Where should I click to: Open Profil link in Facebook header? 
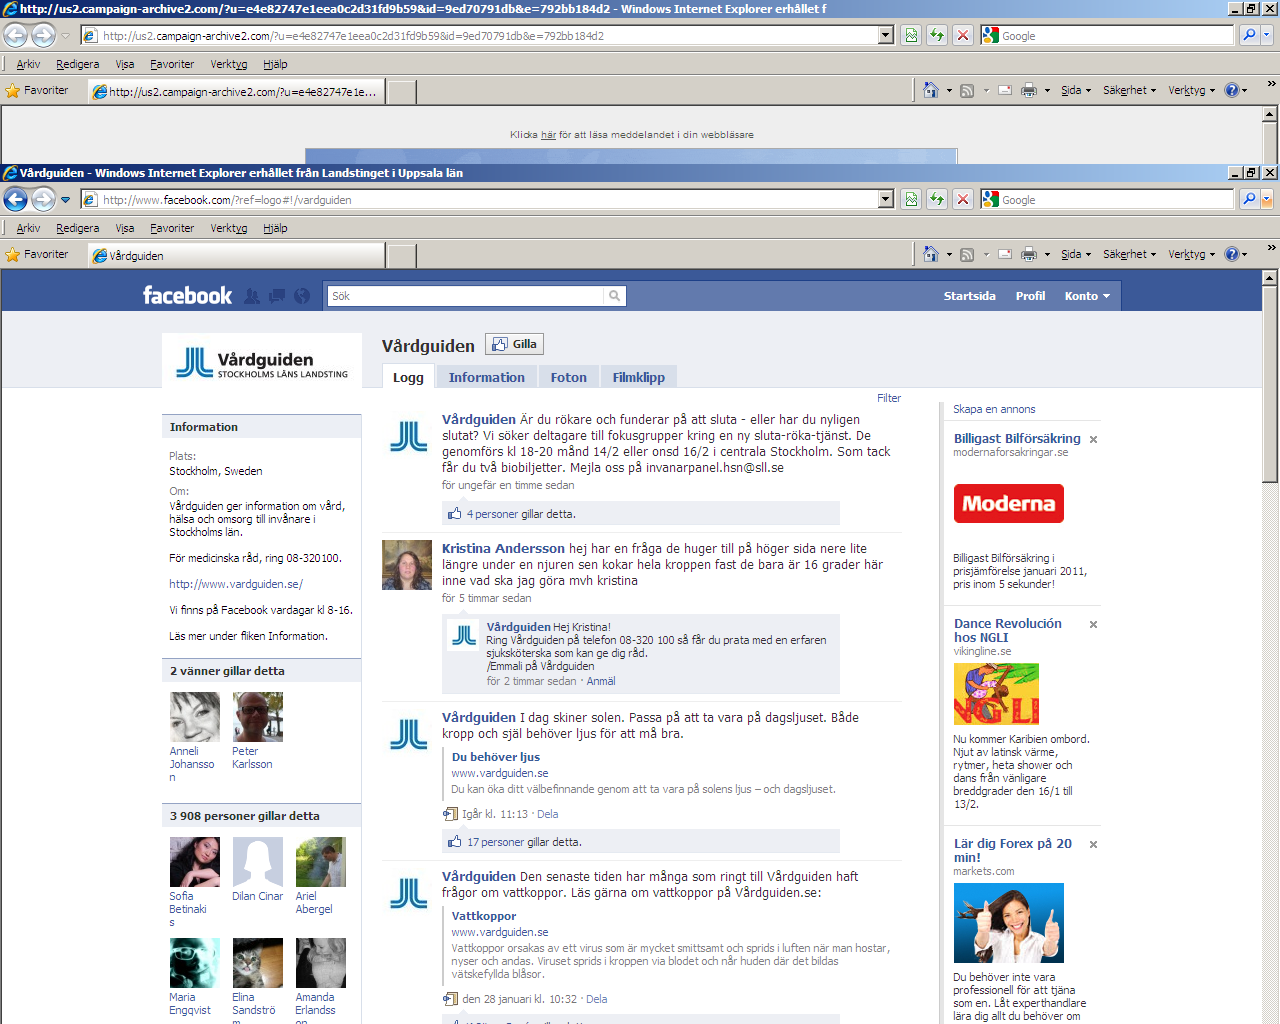pyautogui.click(x=1030, y=296)
